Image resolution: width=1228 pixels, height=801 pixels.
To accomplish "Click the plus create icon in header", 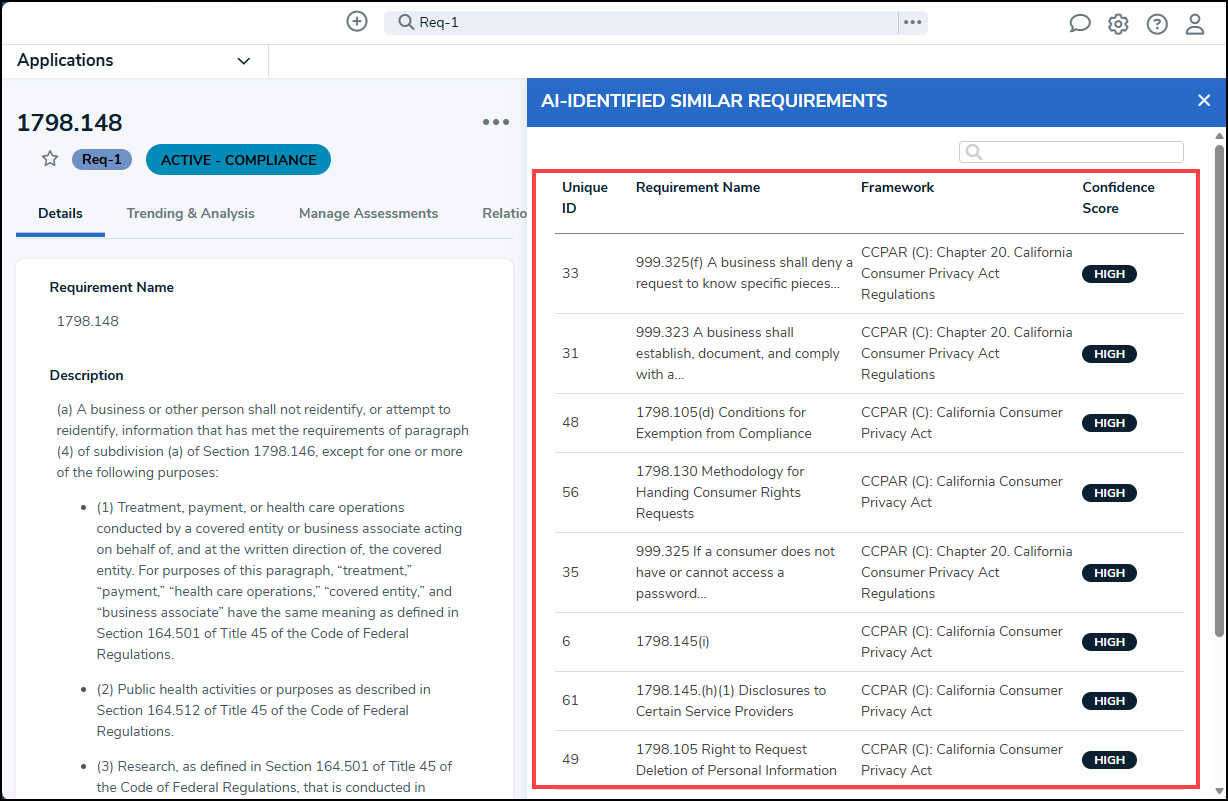I will click(x=357, y=21).
